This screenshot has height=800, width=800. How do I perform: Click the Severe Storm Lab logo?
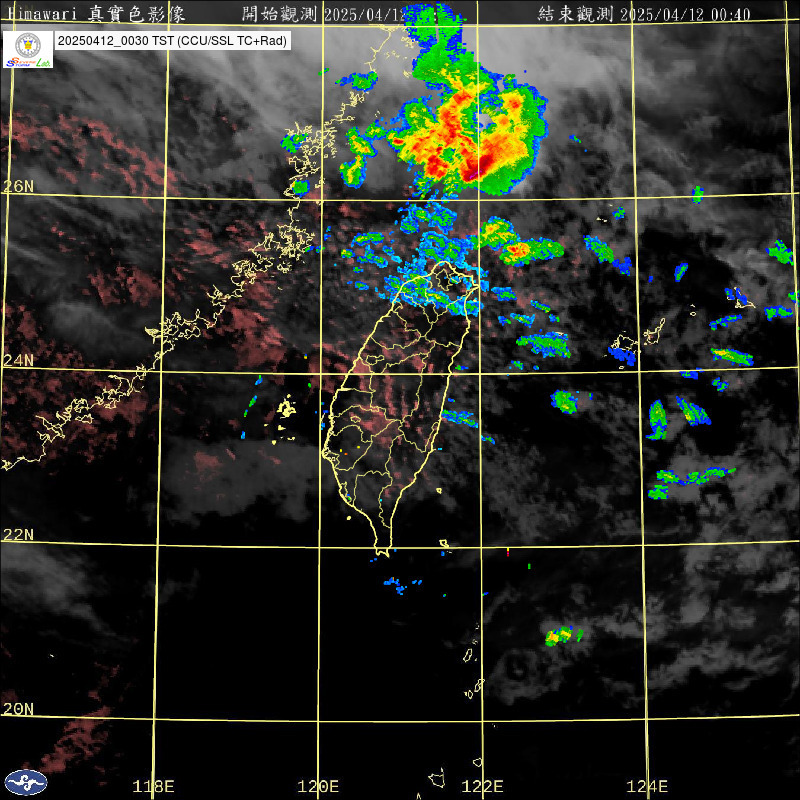(27, 50)
